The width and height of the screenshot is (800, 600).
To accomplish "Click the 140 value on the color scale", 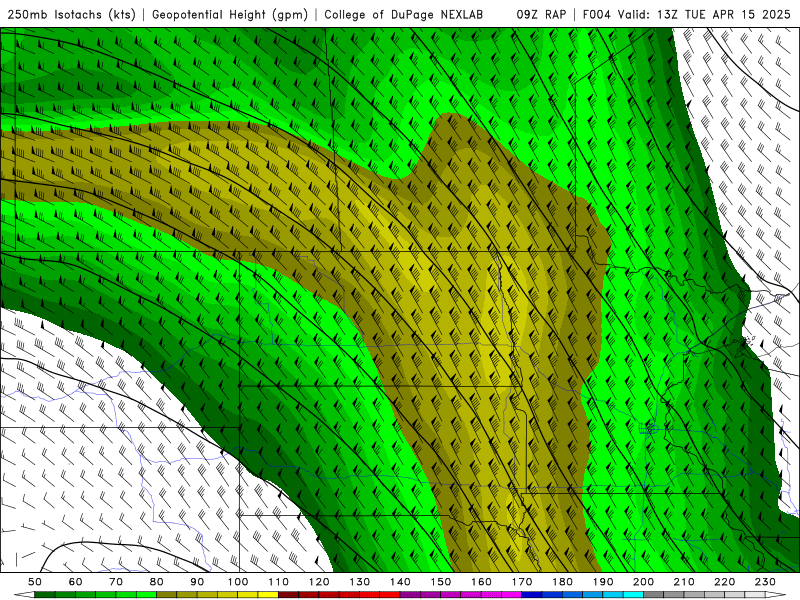I will 400,582.
